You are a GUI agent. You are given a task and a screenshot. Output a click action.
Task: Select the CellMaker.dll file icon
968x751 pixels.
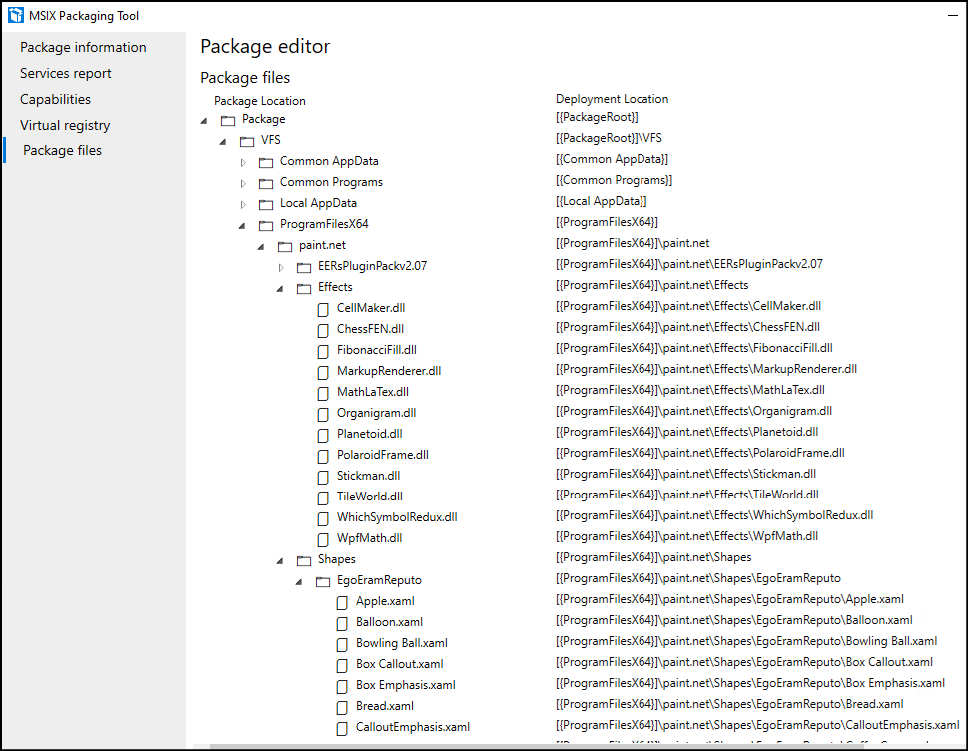(x=323, y=309)
